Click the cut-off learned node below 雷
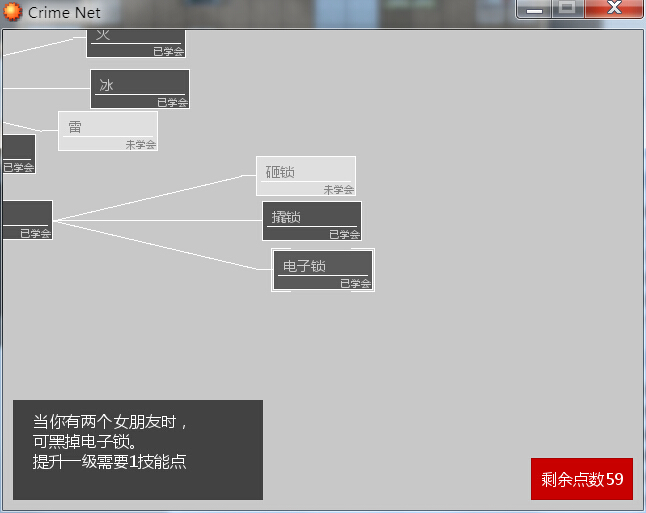The image size is (646, 513). (x=19, y=154)
